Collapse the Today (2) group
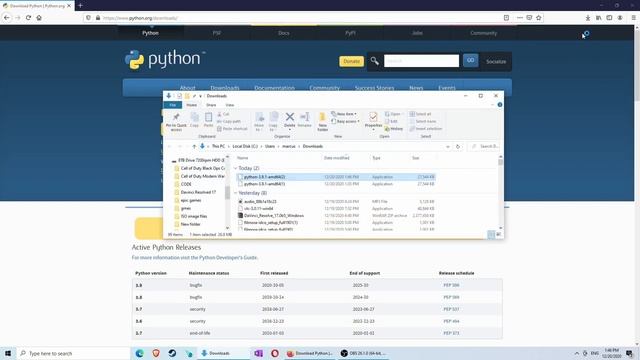 [x=236, y=168]
